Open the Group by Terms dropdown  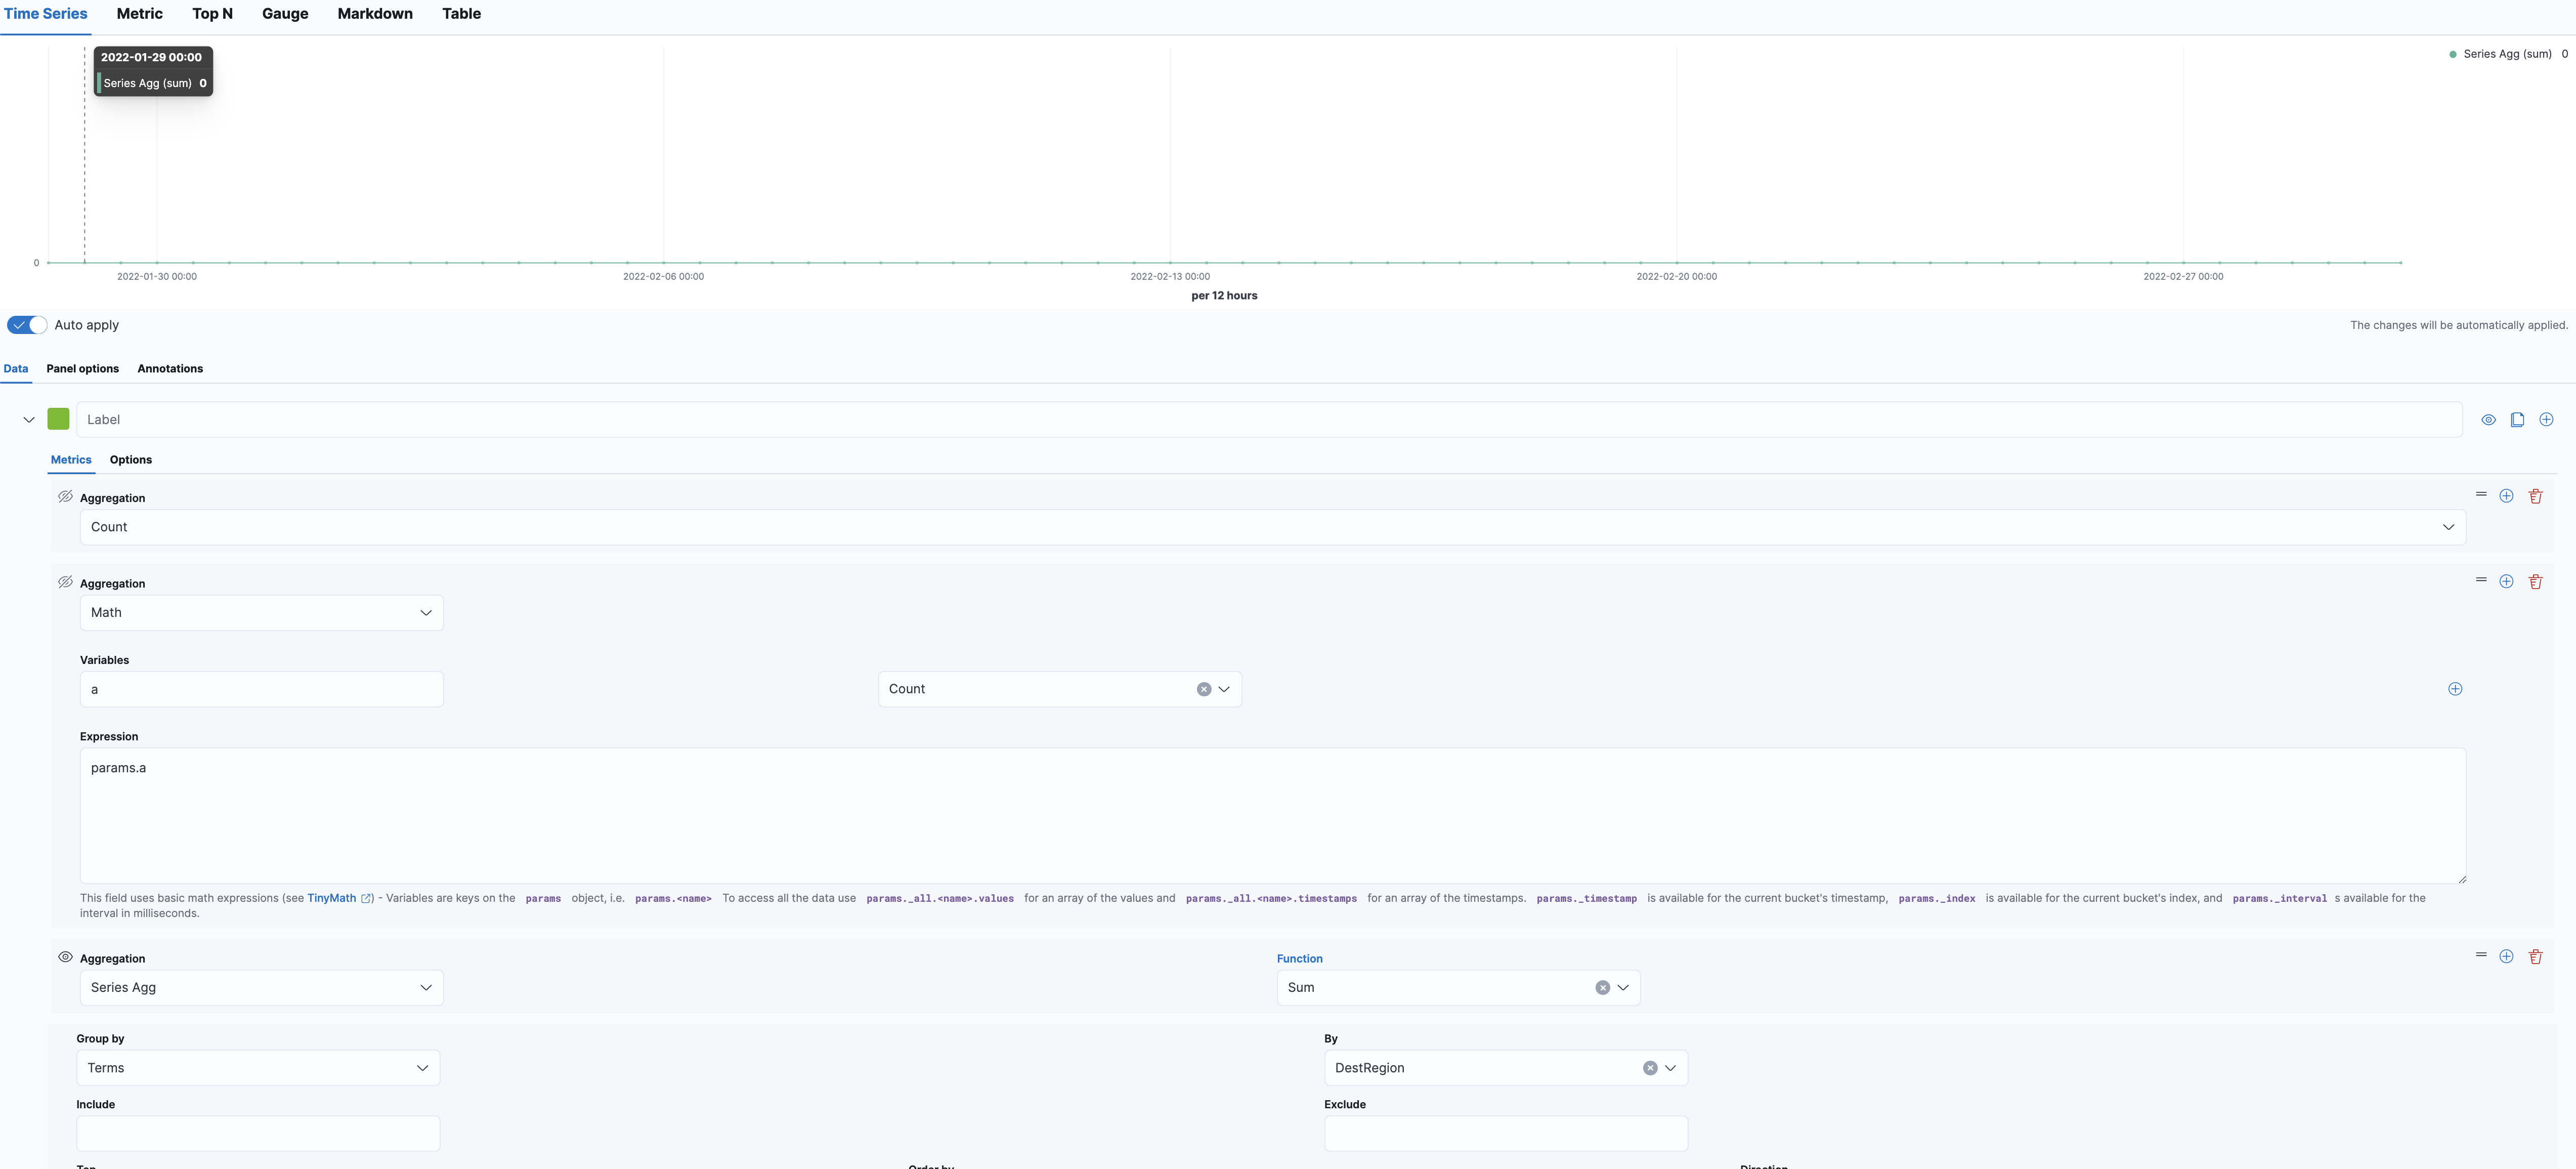257,1067
